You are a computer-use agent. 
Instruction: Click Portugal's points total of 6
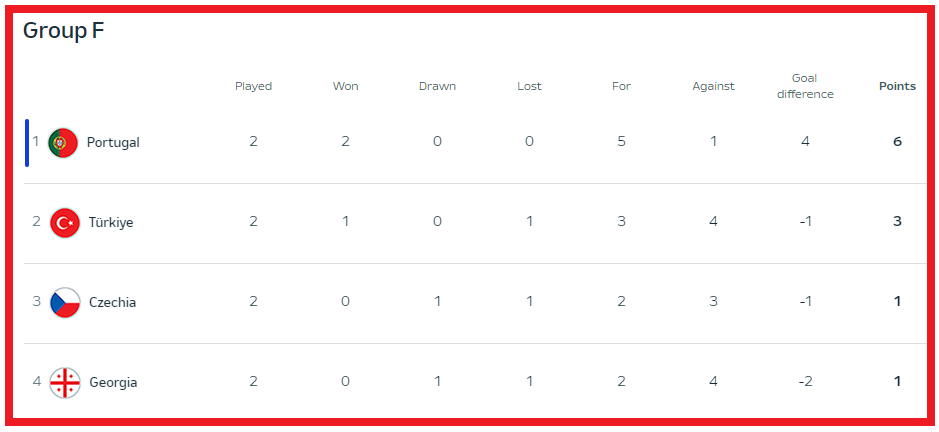[x=897, y=142]
